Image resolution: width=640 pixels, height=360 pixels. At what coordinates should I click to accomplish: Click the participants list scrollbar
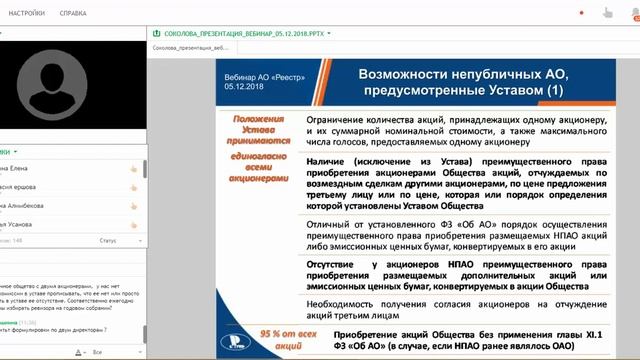[x=145, y=169]
